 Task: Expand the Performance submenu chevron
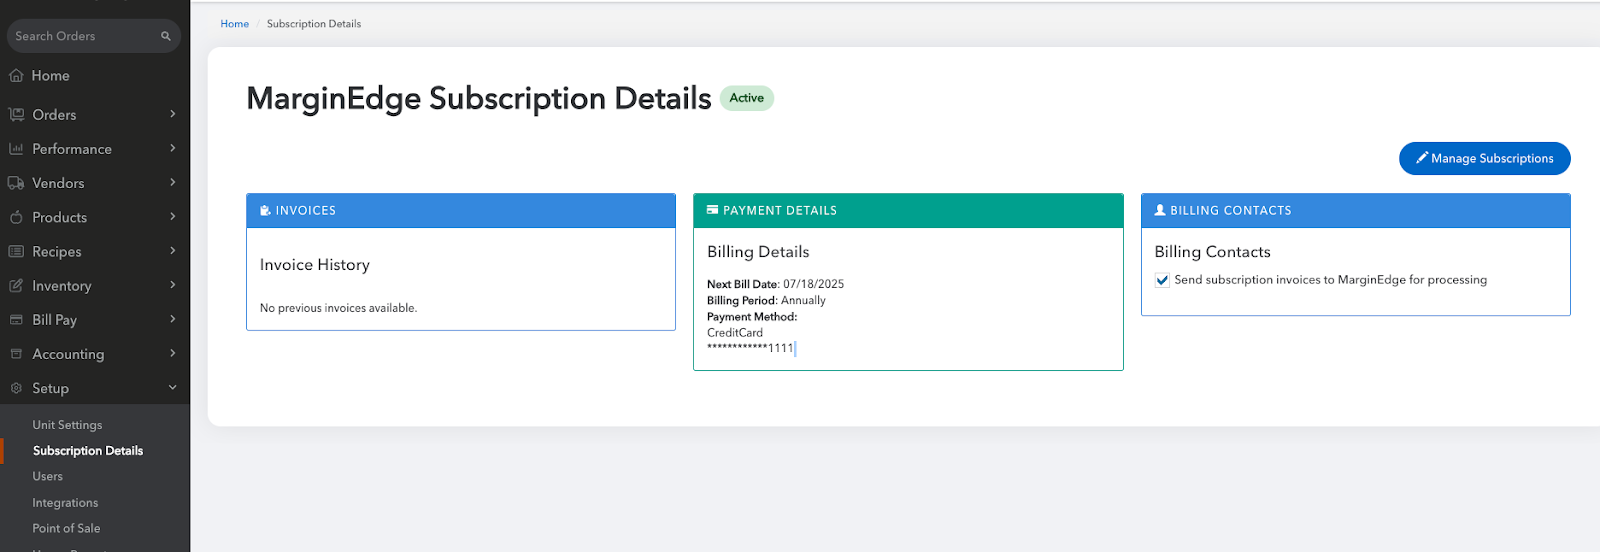tap(173, 148)
